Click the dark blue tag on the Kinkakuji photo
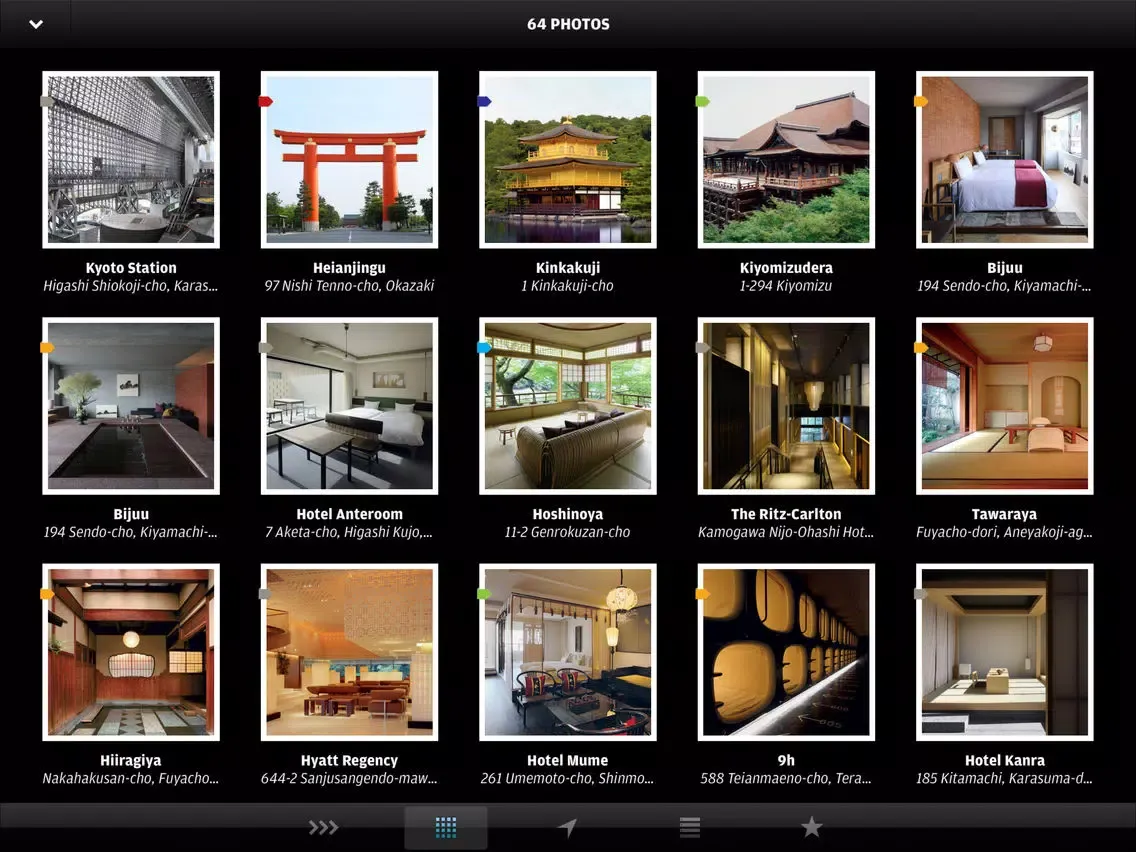1136x852 pixels. (x=485, y=101)
